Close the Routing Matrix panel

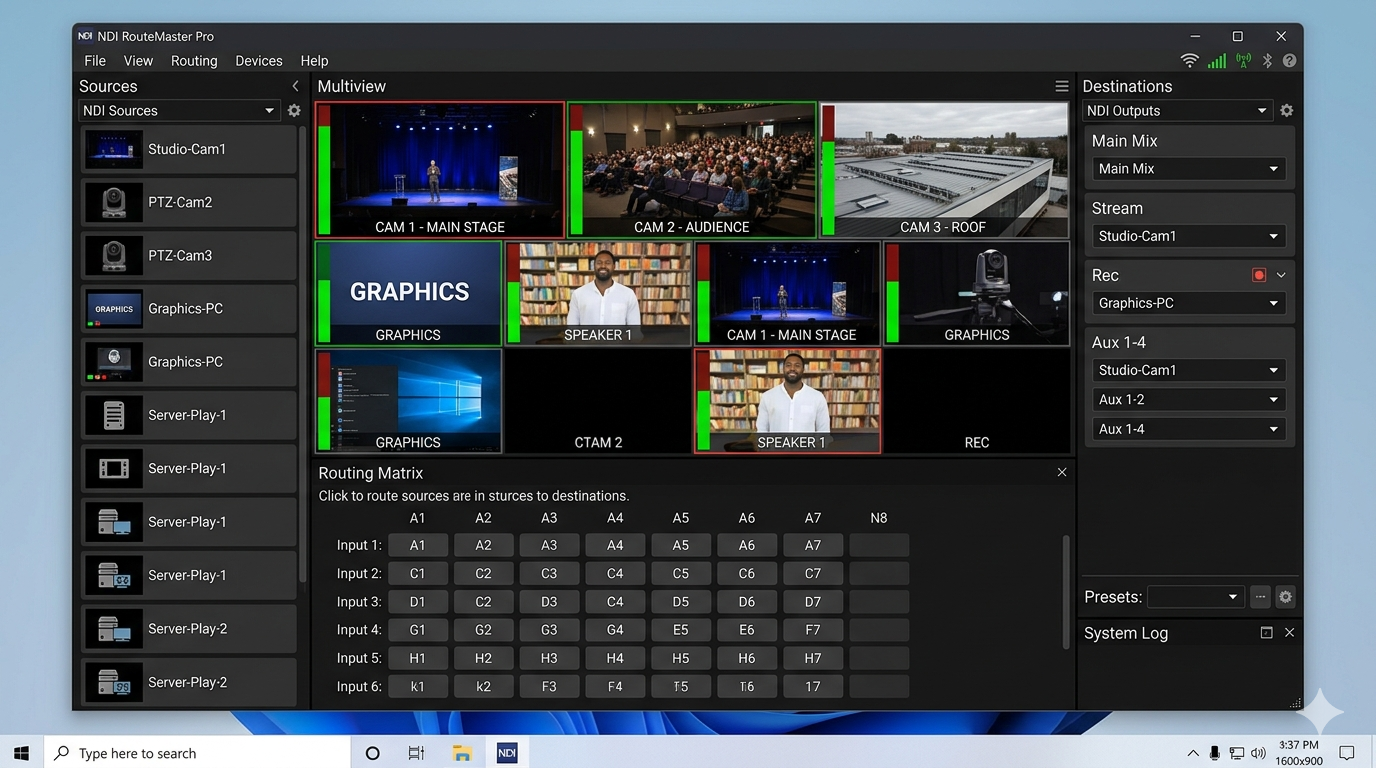(x=1062, y=472)
